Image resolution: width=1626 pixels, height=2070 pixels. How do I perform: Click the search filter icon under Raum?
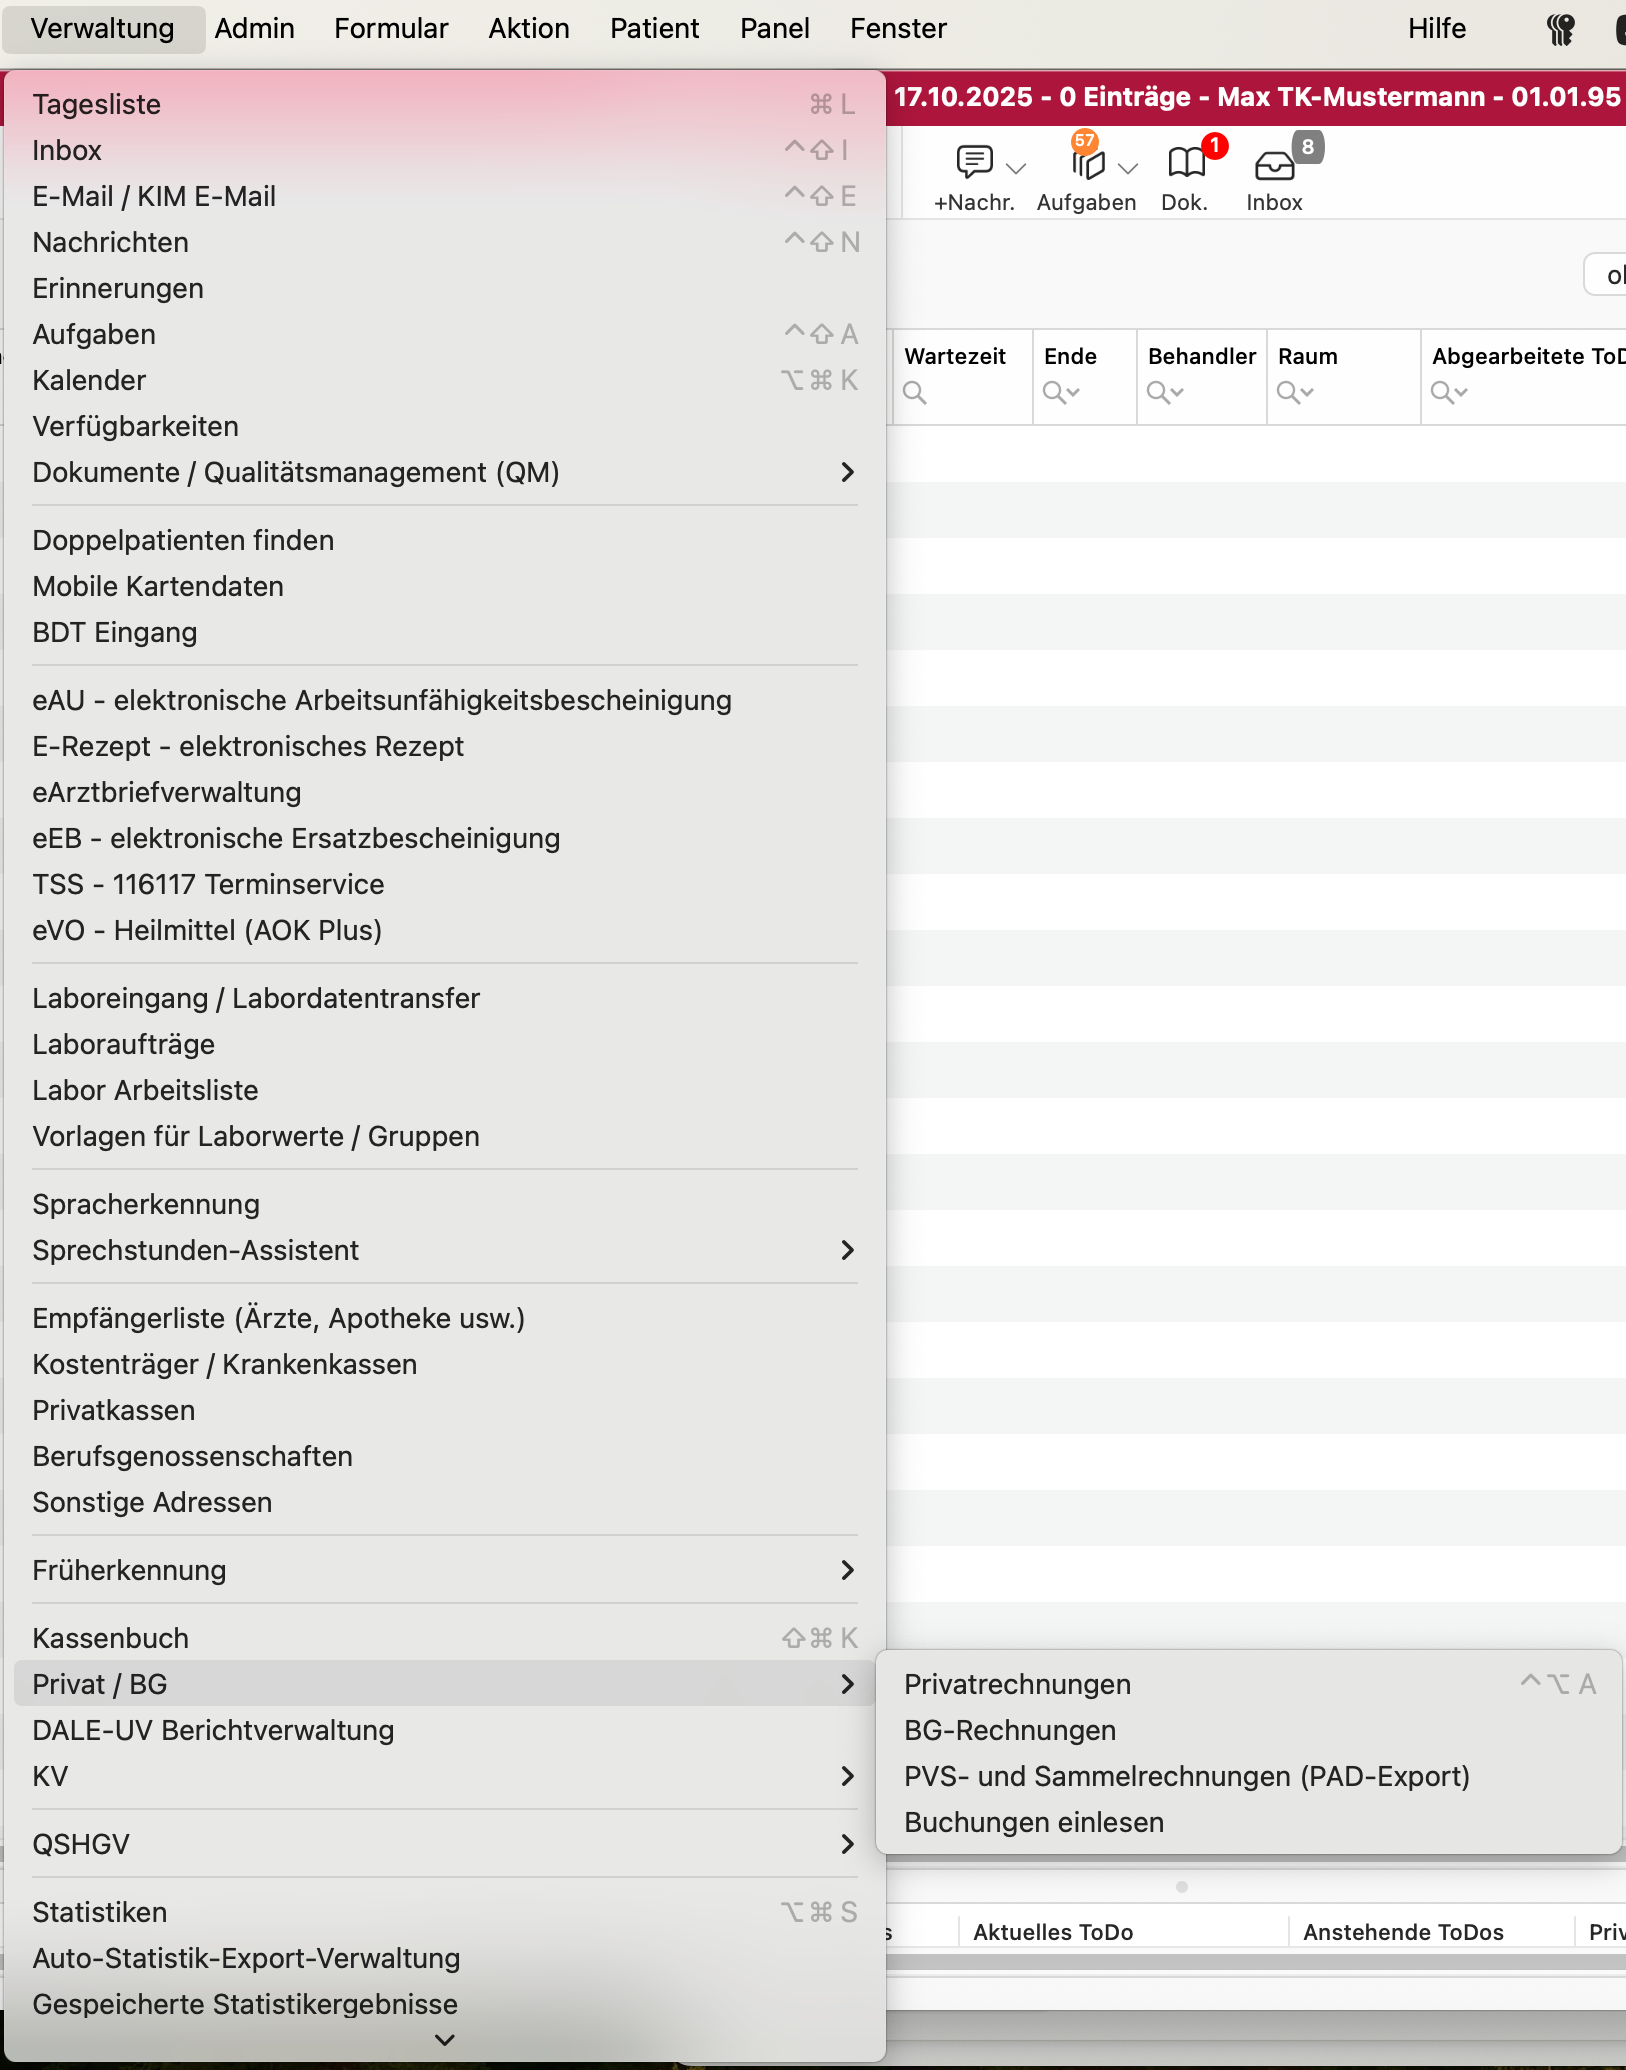tap(1295, 392)
